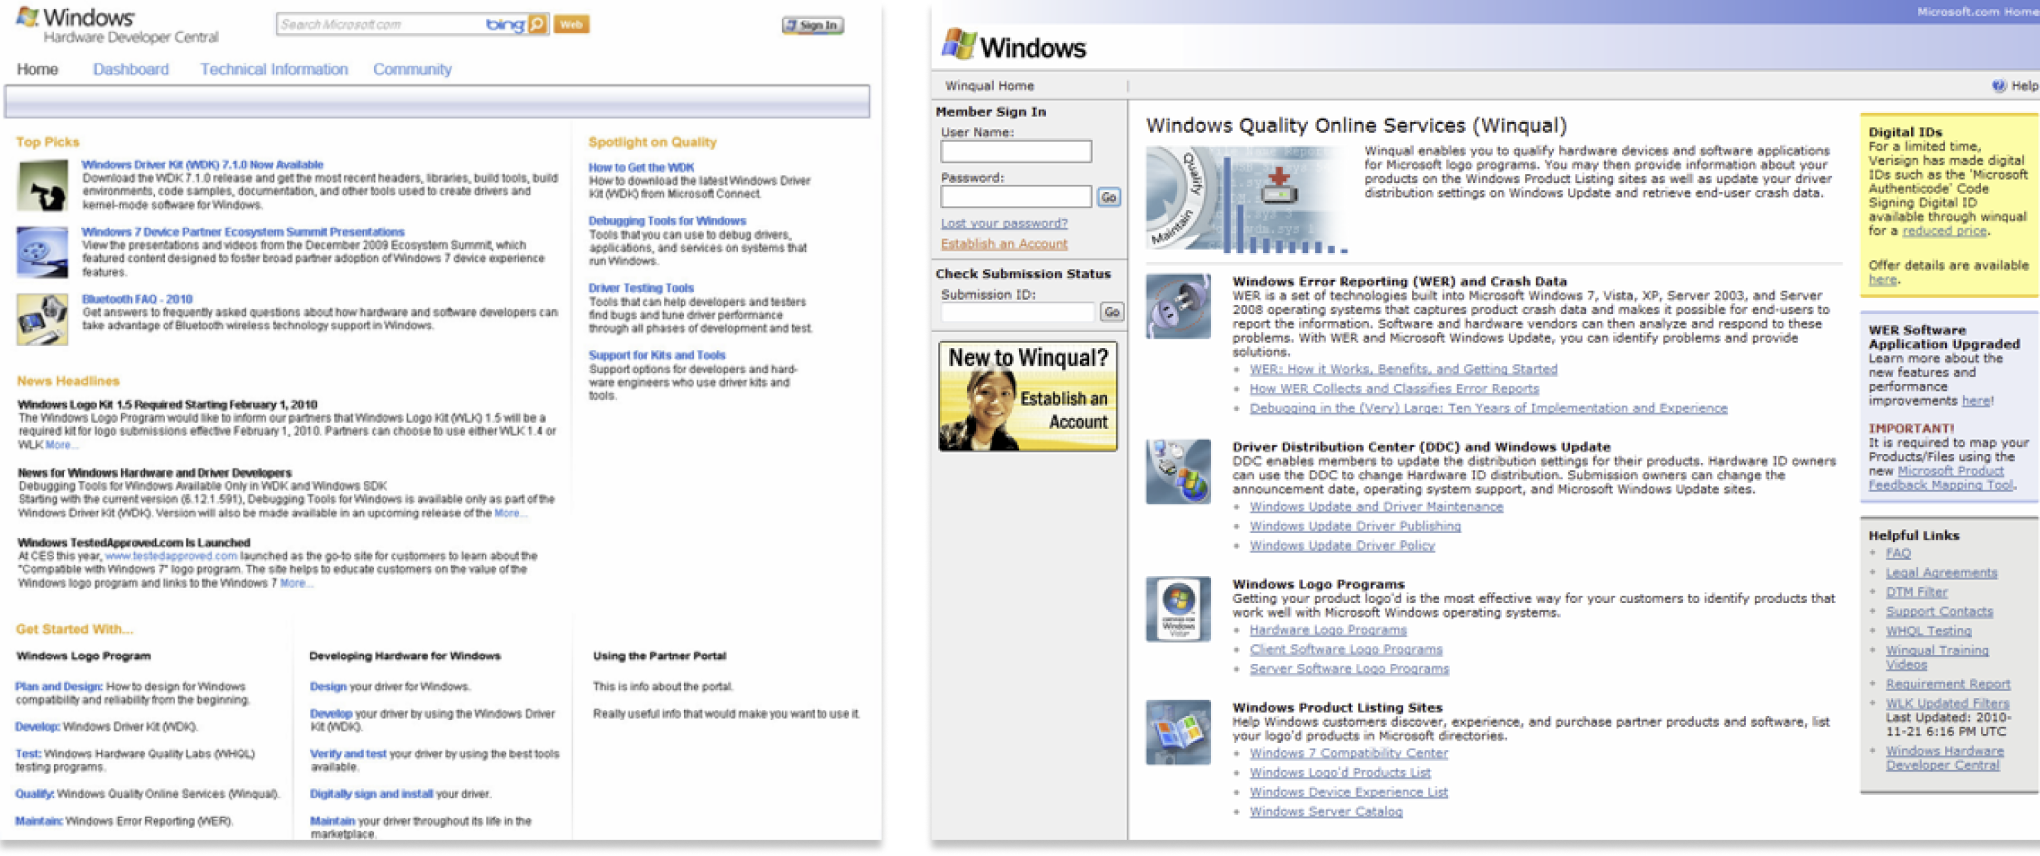Click the New to Winqual Establish Account banner
2040x856 pixels.
point(1028,396)
